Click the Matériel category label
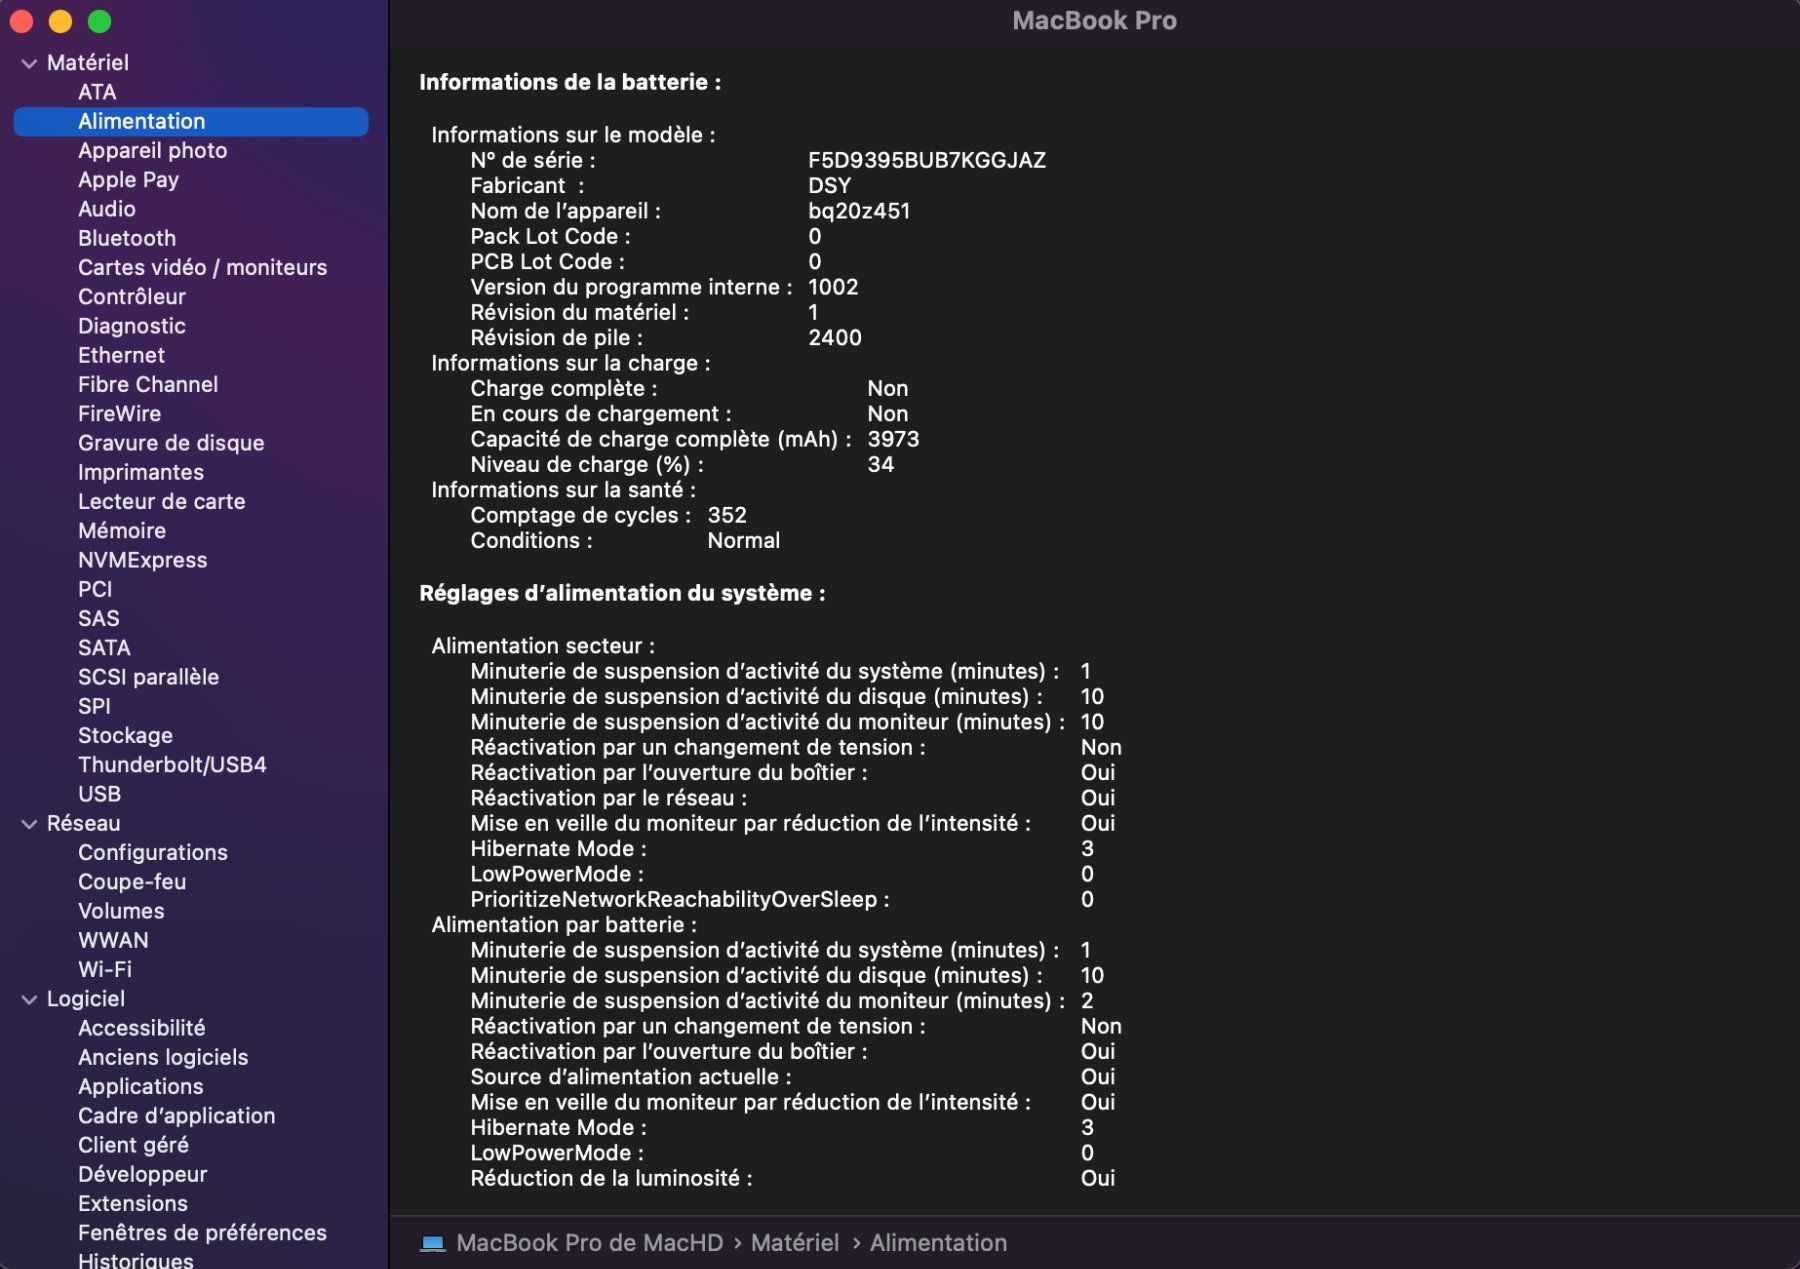The width and height of the screenshot is (1800, 1269). click(87, 62)
